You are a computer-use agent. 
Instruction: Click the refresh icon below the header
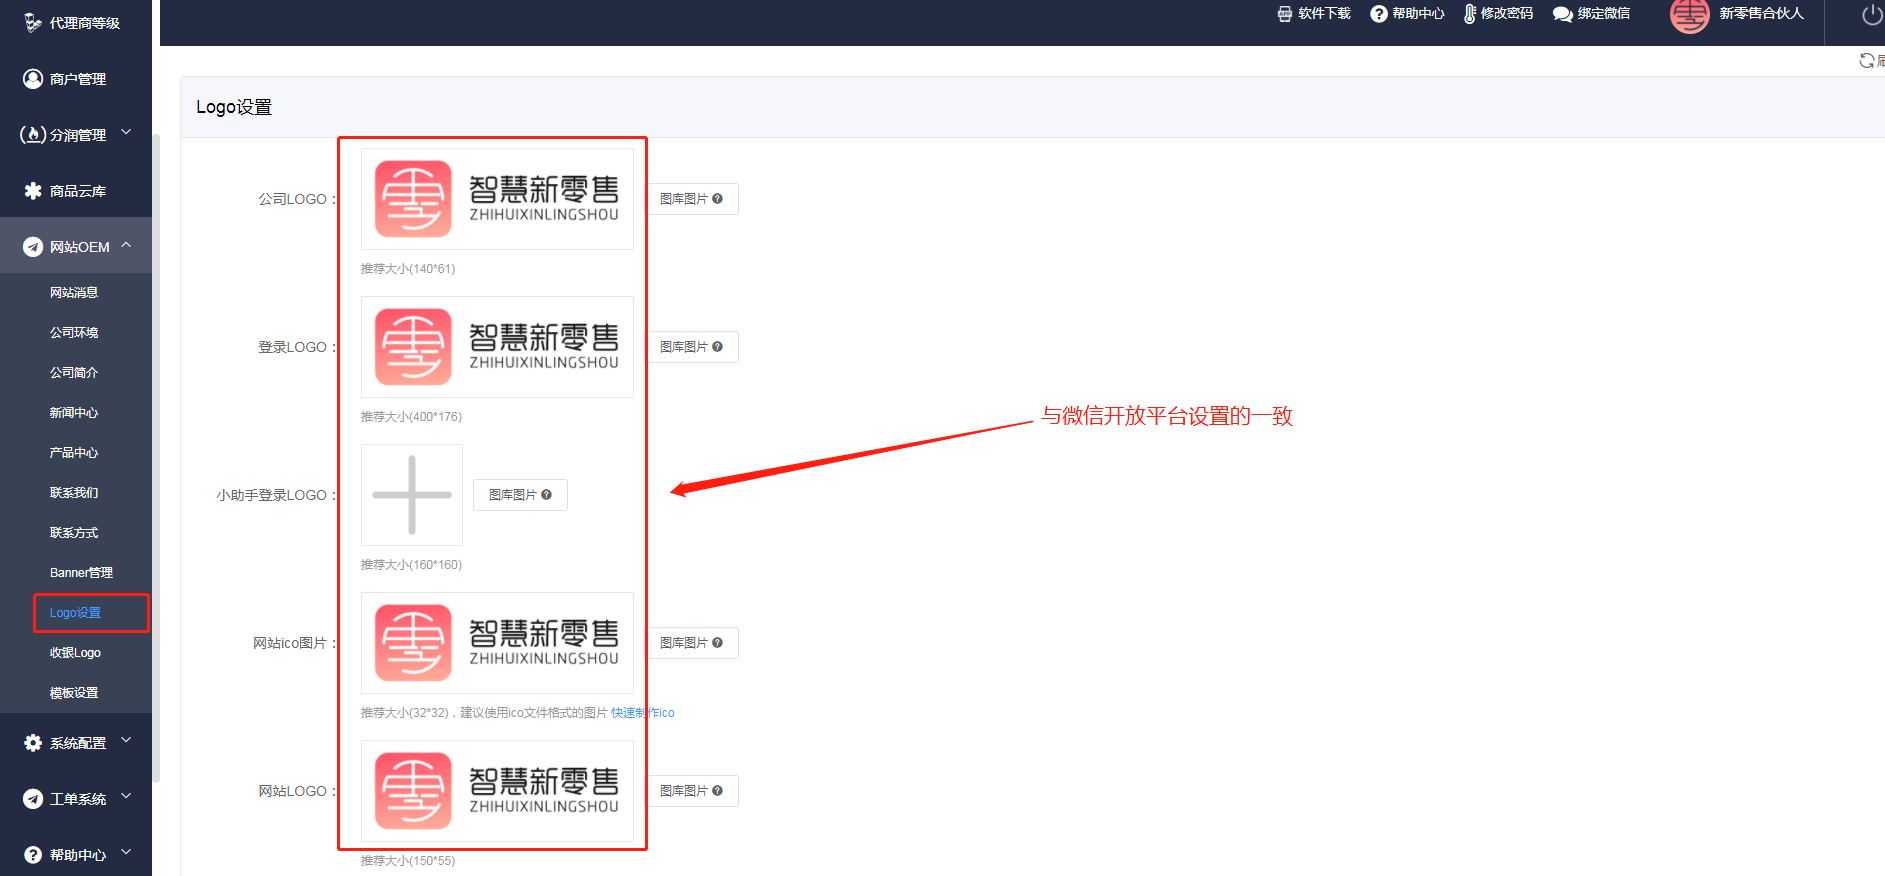pyautogui.click(x=1866, y=61)
